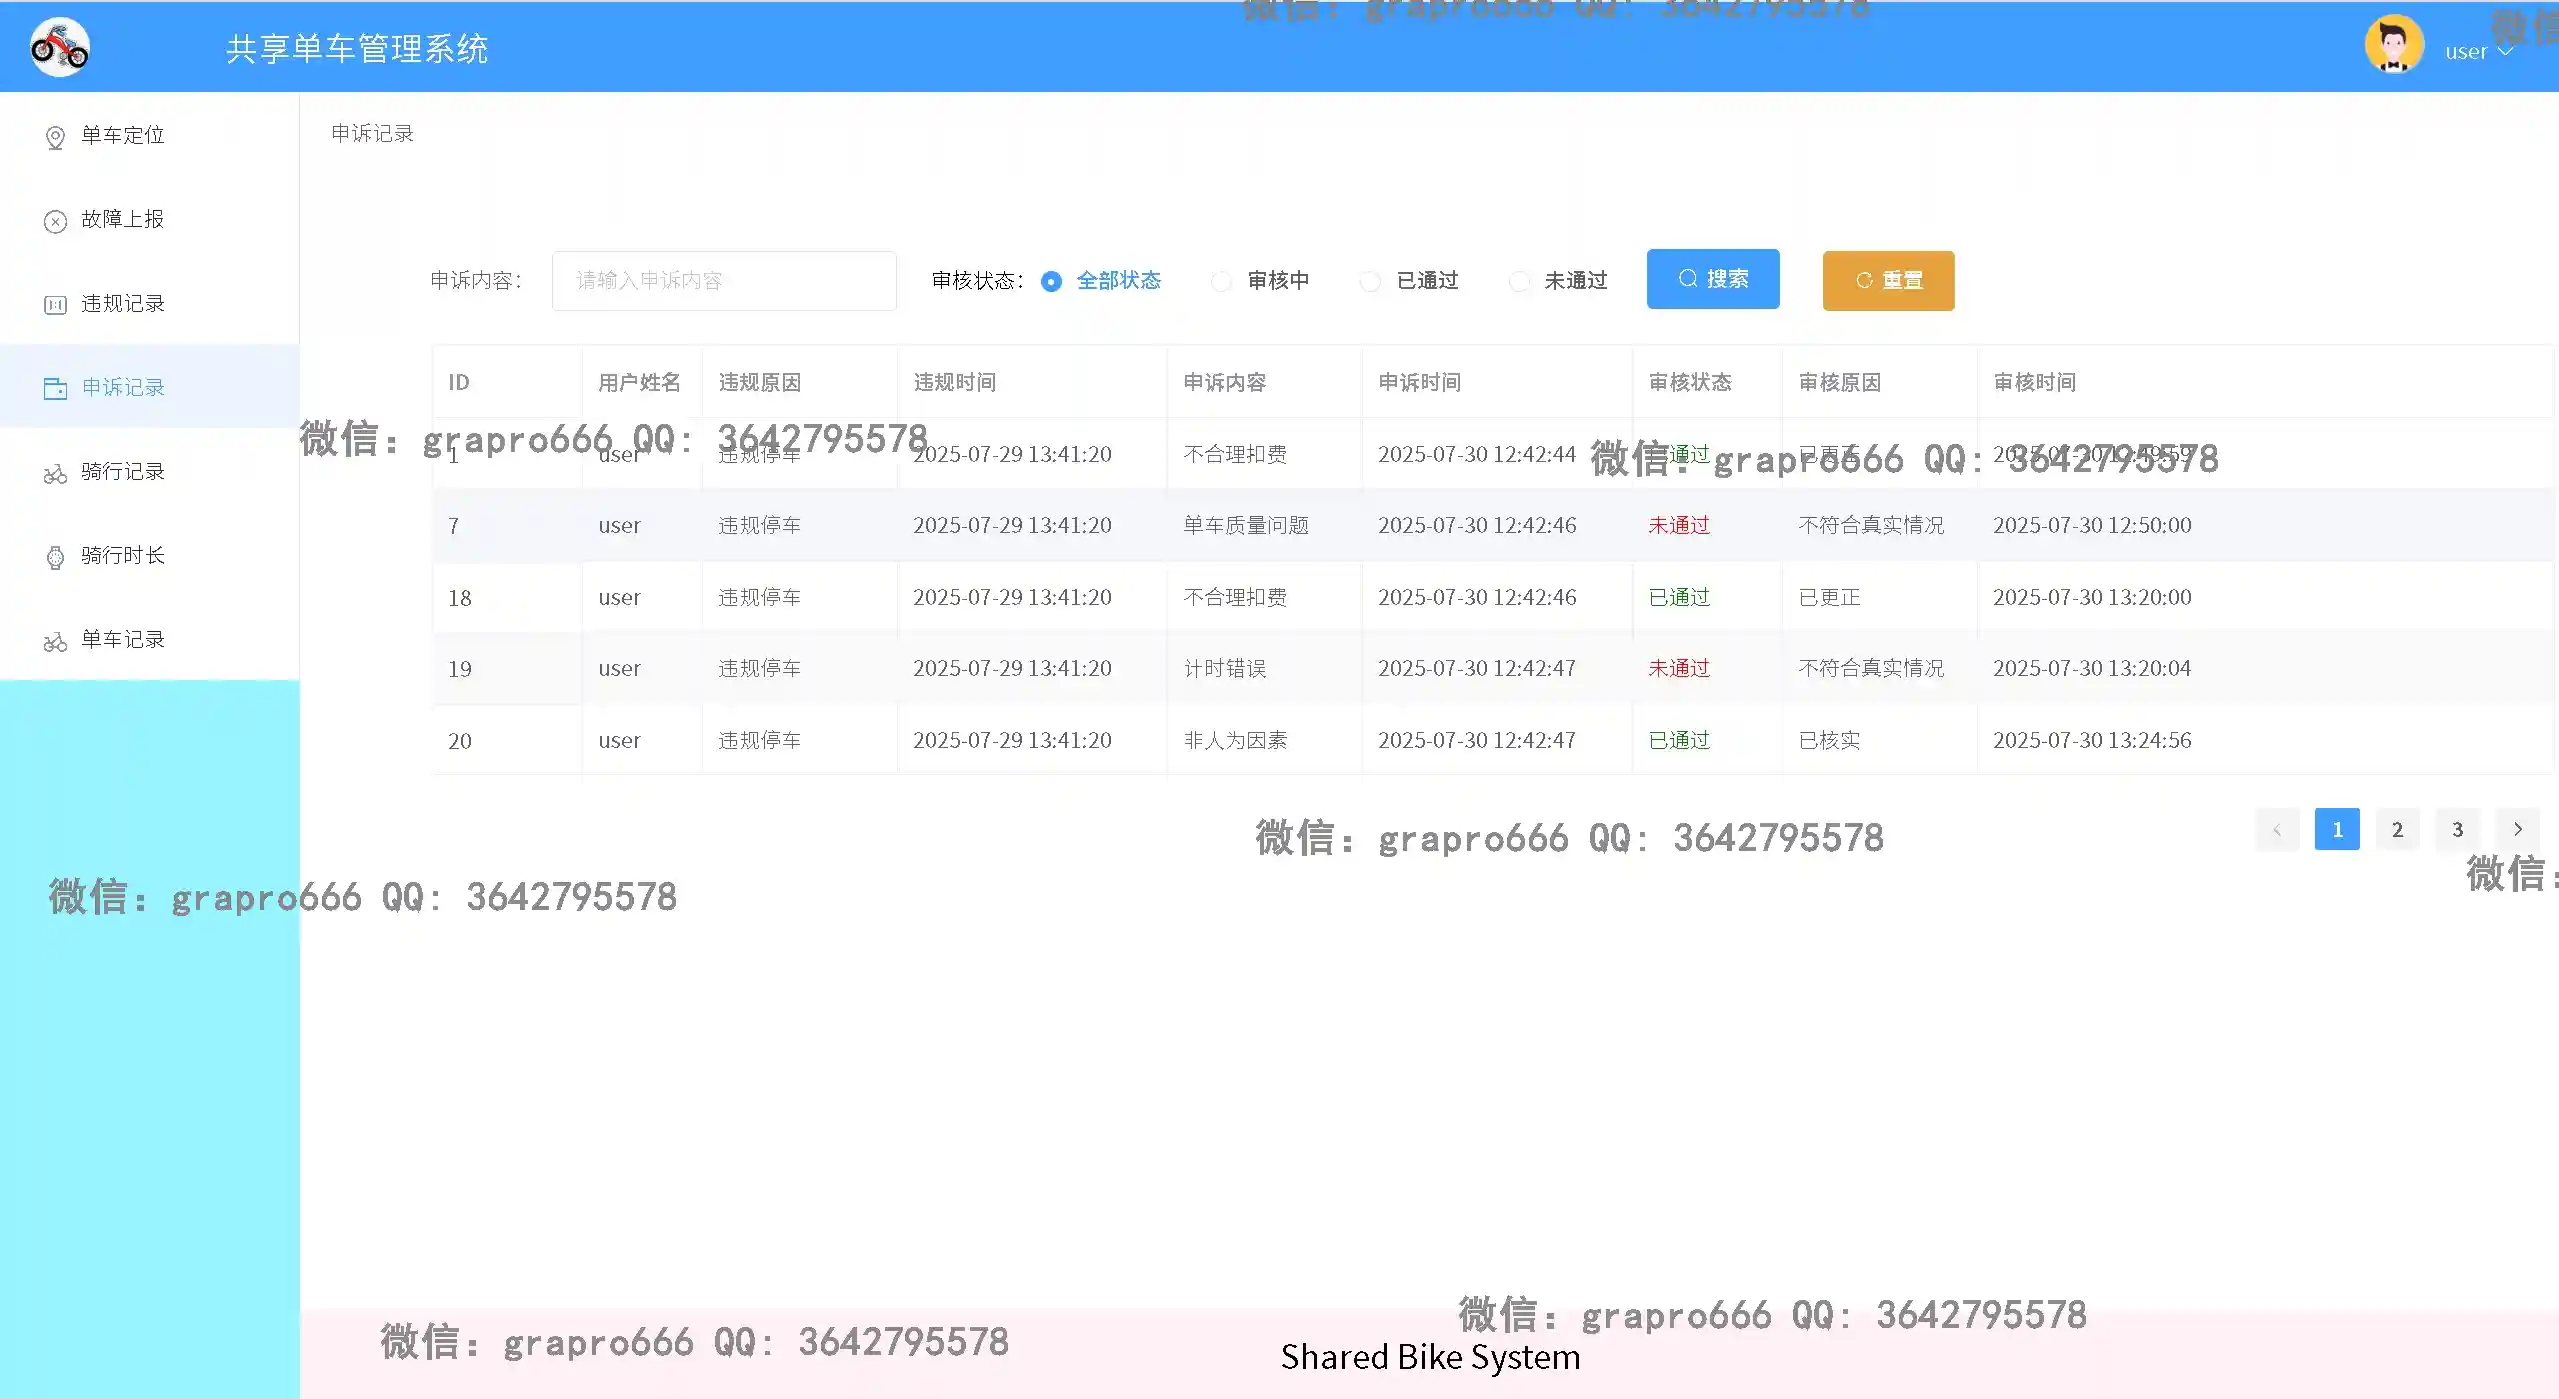
Task: Click the 故障上报 circle-x icon
Action: pyautogui.click(x=55, y=221)
